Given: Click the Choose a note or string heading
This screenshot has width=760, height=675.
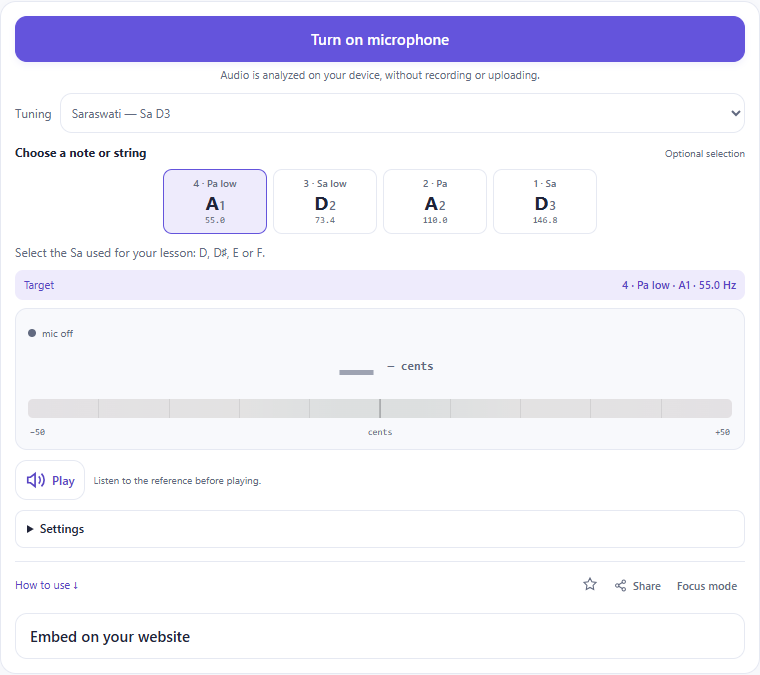Looking at the screenshot, I should coord(80,153).
